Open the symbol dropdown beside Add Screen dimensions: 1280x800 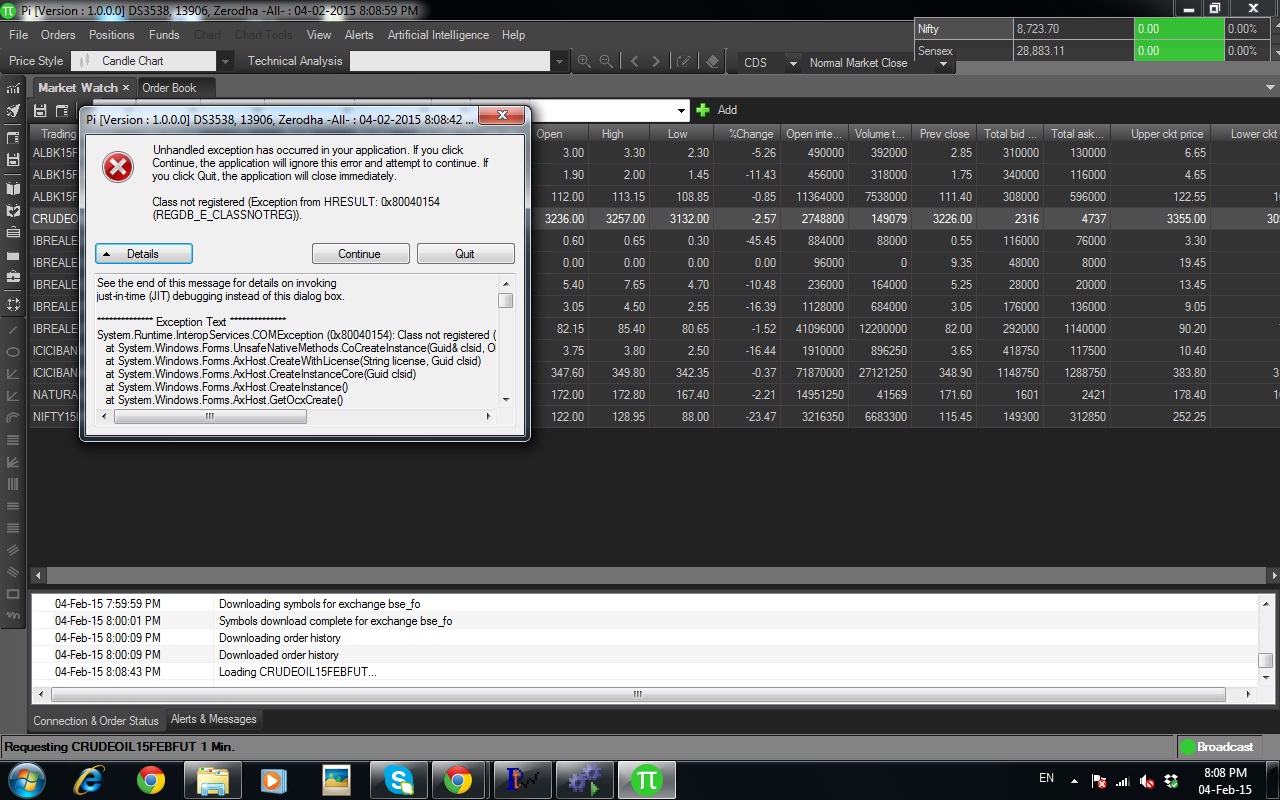pos(682,110)
